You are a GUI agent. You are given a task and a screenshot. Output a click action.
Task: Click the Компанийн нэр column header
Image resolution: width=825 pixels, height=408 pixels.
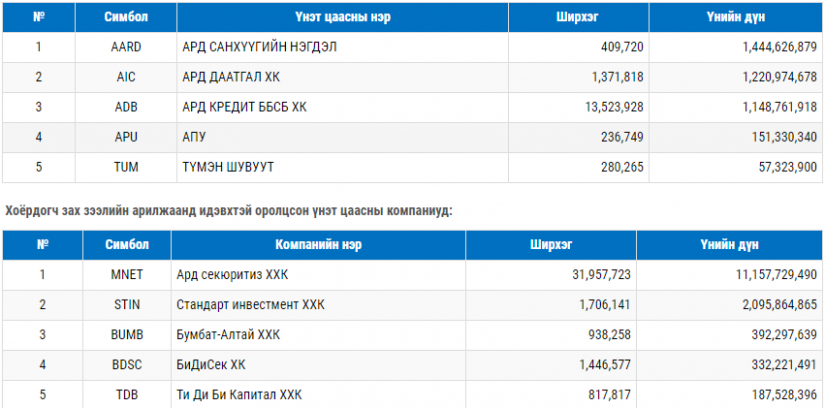[x=318, y=245]
